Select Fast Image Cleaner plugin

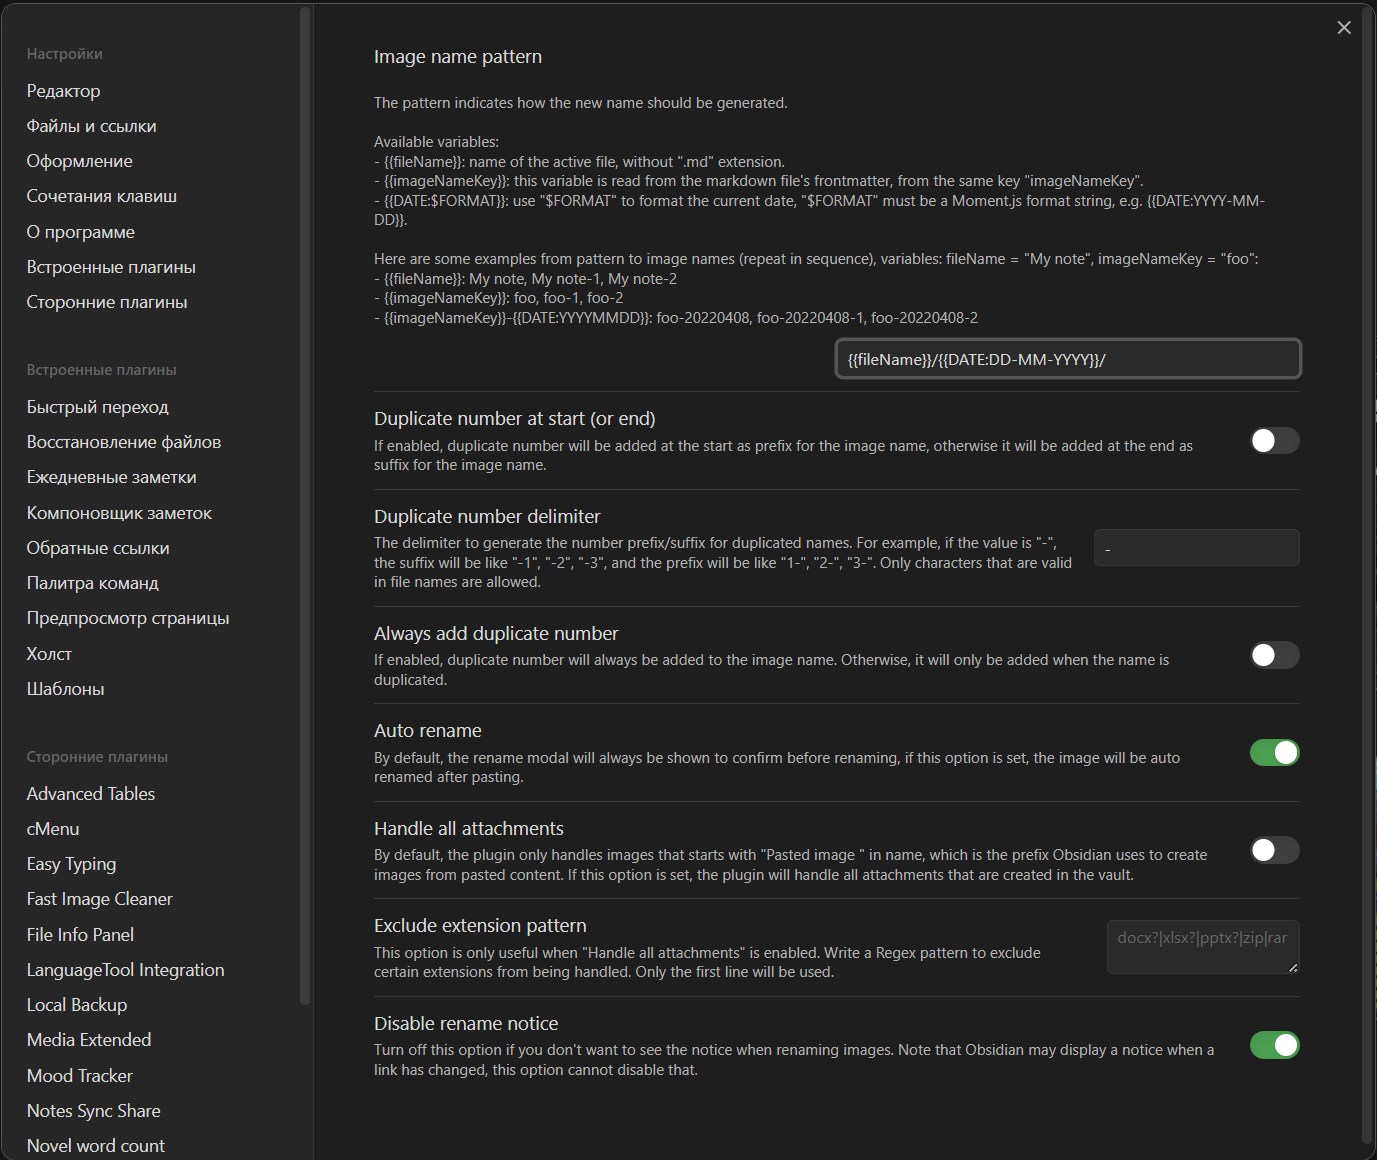coord(99,899)
